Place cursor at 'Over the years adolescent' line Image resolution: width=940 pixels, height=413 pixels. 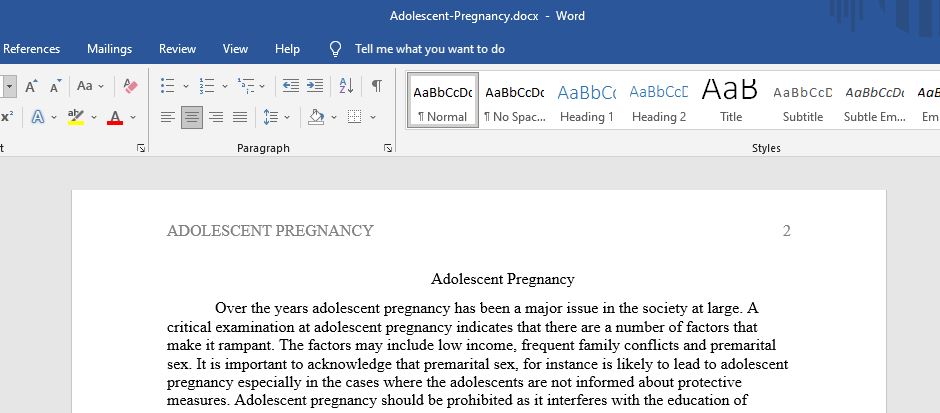(487, 309)
